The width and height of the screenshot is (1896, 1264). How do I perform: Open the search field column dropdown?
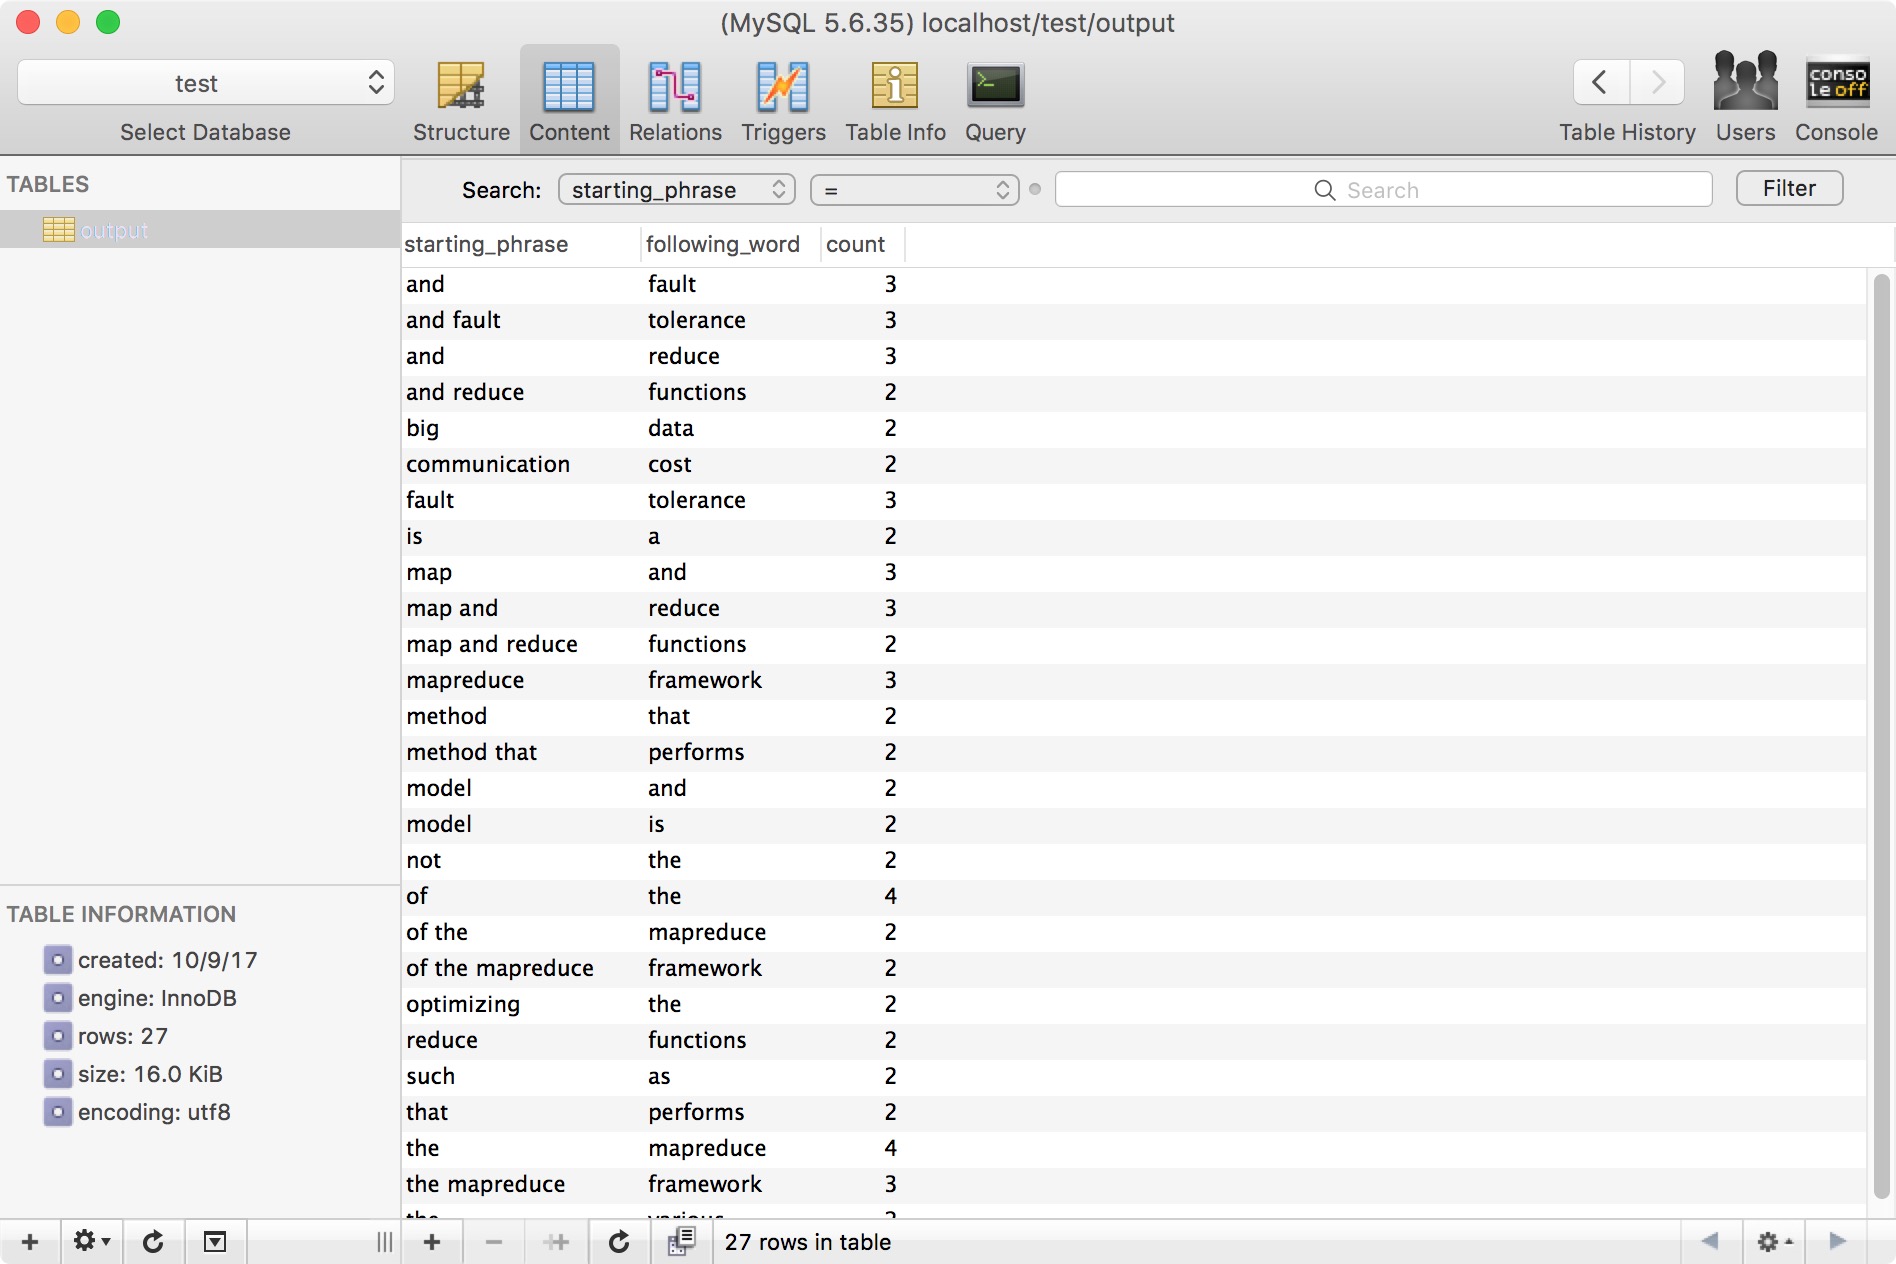pos(677,190)
